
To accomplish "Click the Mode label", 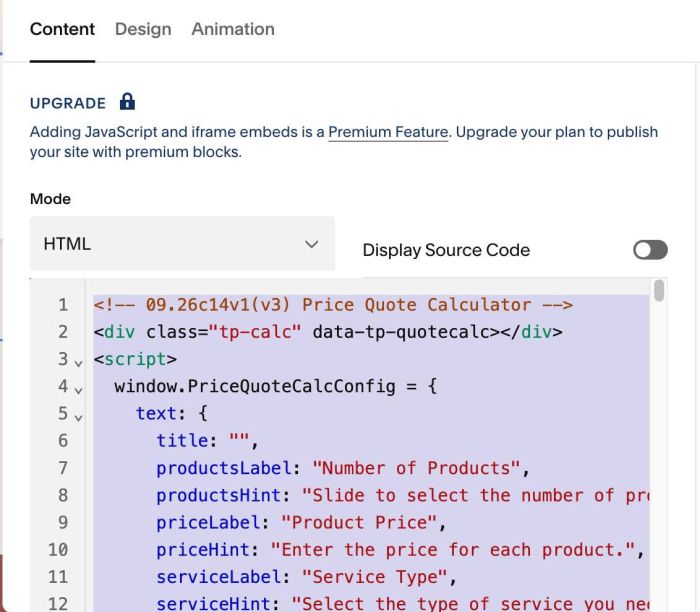I will 50,199.
